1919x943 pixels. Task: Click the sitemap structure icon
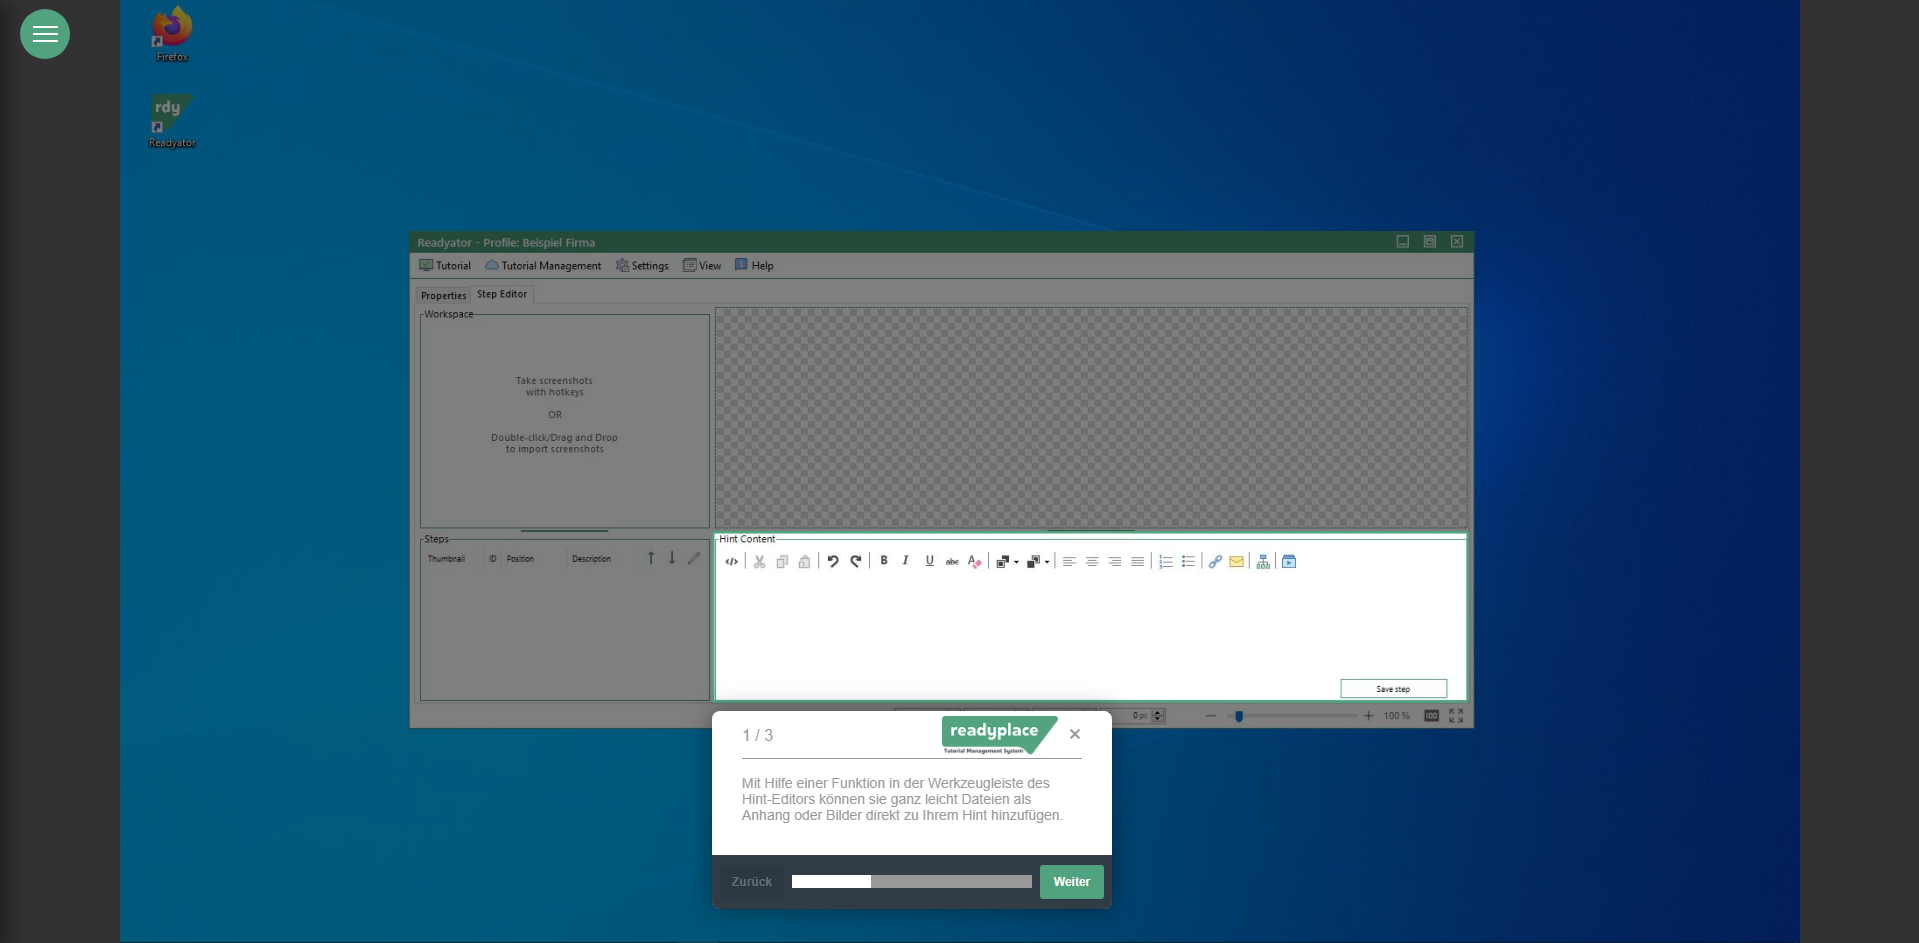point(1263,562)
